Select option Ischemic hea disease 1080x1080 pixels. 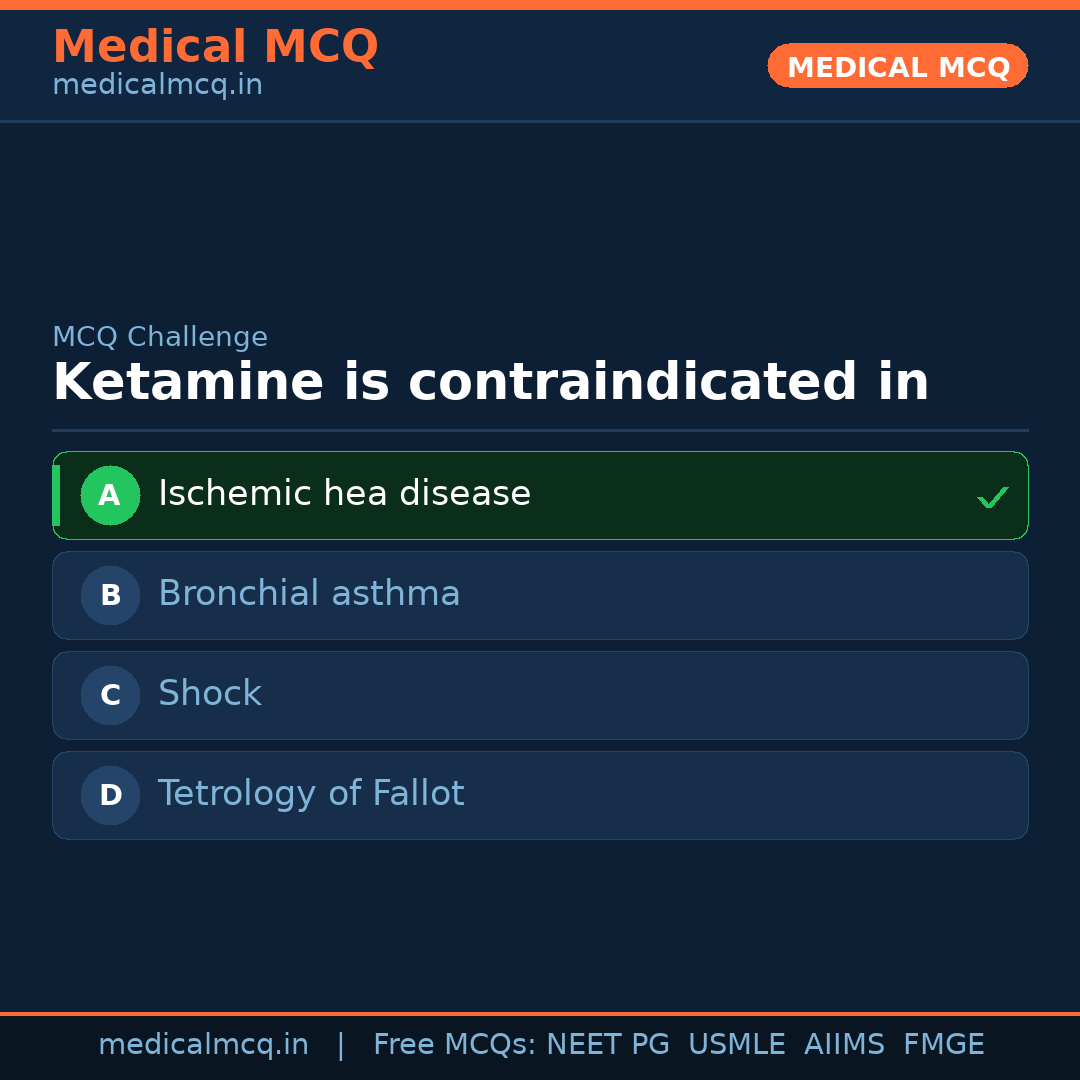click(540, 495)
